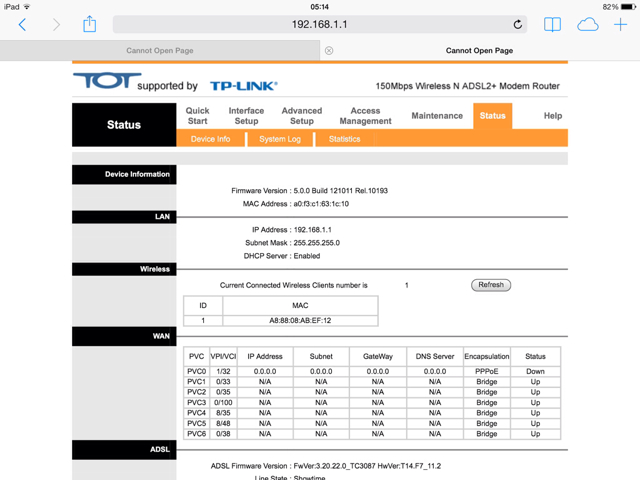640x480 pixels.
Task: Click the PPPoE encapsulation cell
Action: click(487, 371)
